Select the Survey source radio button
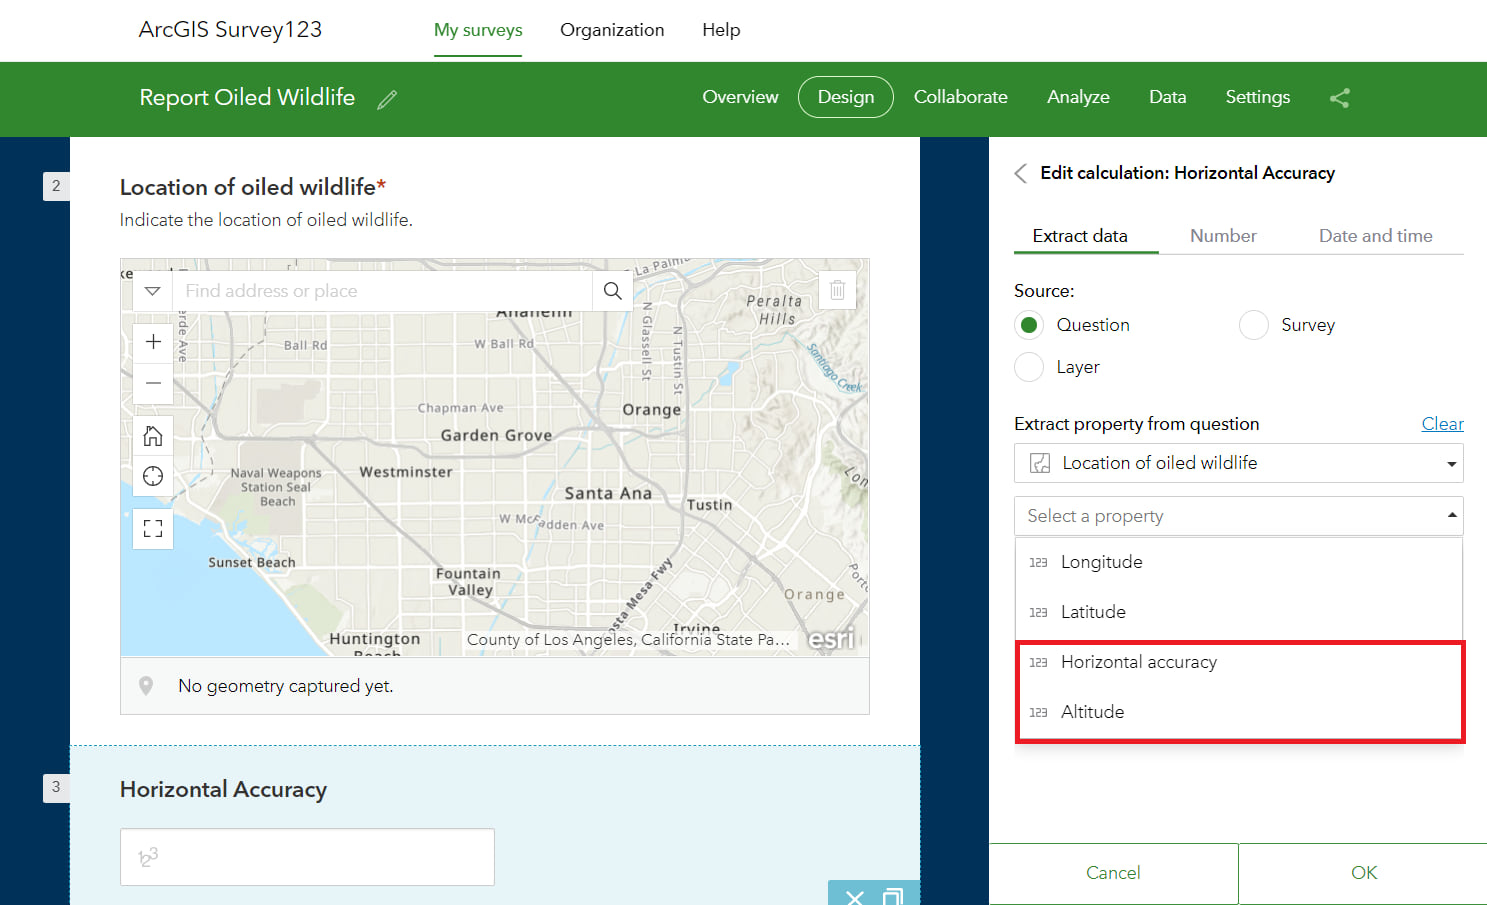Screen dimensions: 1487x905 pos(1253,324)
